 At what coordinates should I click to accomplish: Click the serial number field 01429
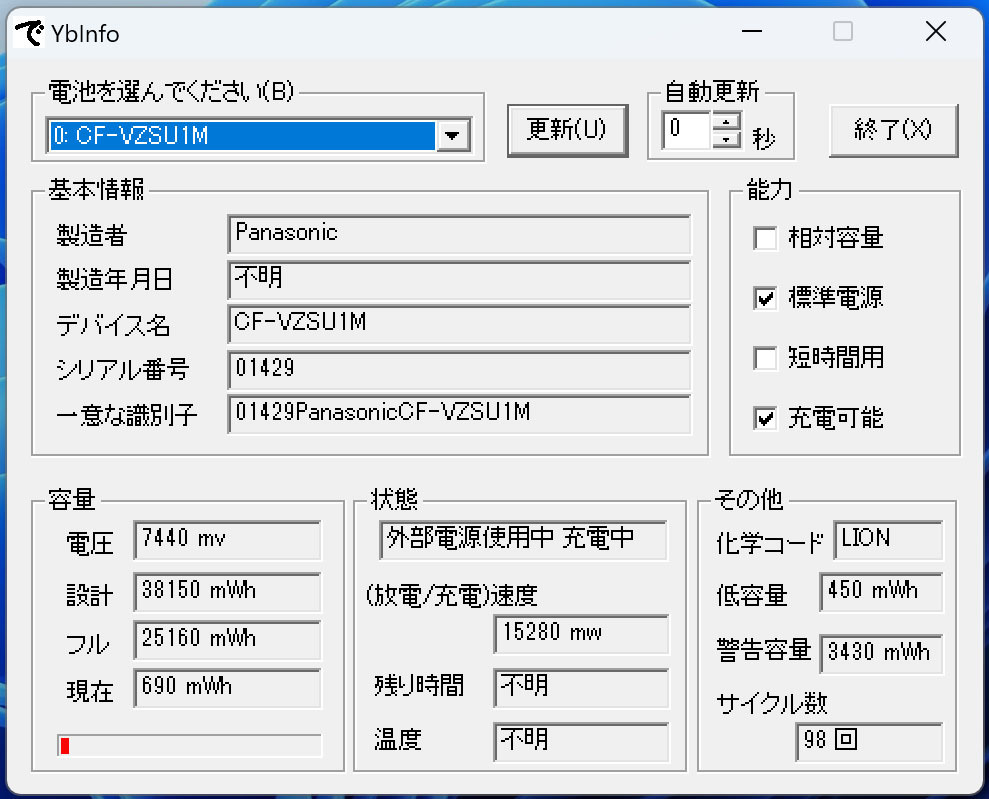point(459,370)
